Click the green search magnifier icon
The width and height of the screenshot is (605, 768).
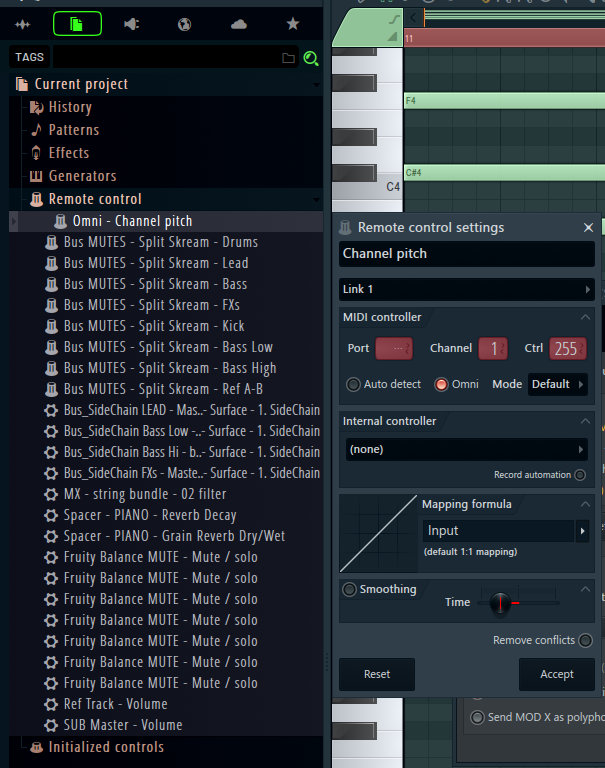310,58
